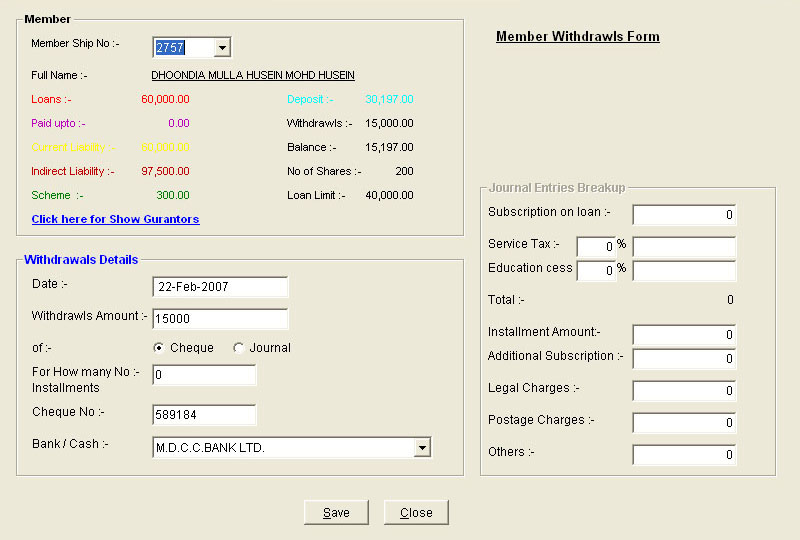This screenshot has height=540, width=800.
Task: Select the Cheque radio button
Action: click(x=159, y=348)
